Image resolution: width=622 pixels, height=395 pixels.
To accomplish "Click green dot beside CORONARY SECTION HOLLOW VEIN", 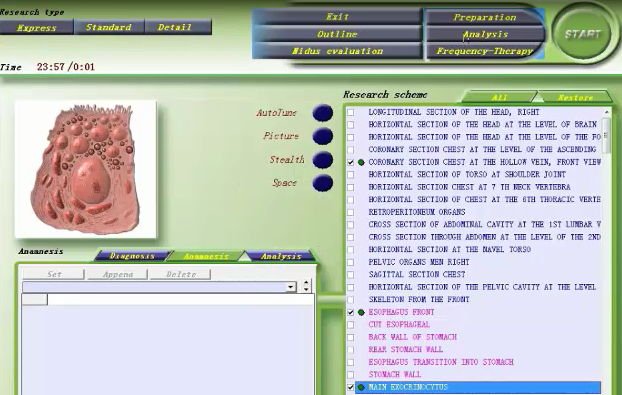I will (x=361, y=162).
